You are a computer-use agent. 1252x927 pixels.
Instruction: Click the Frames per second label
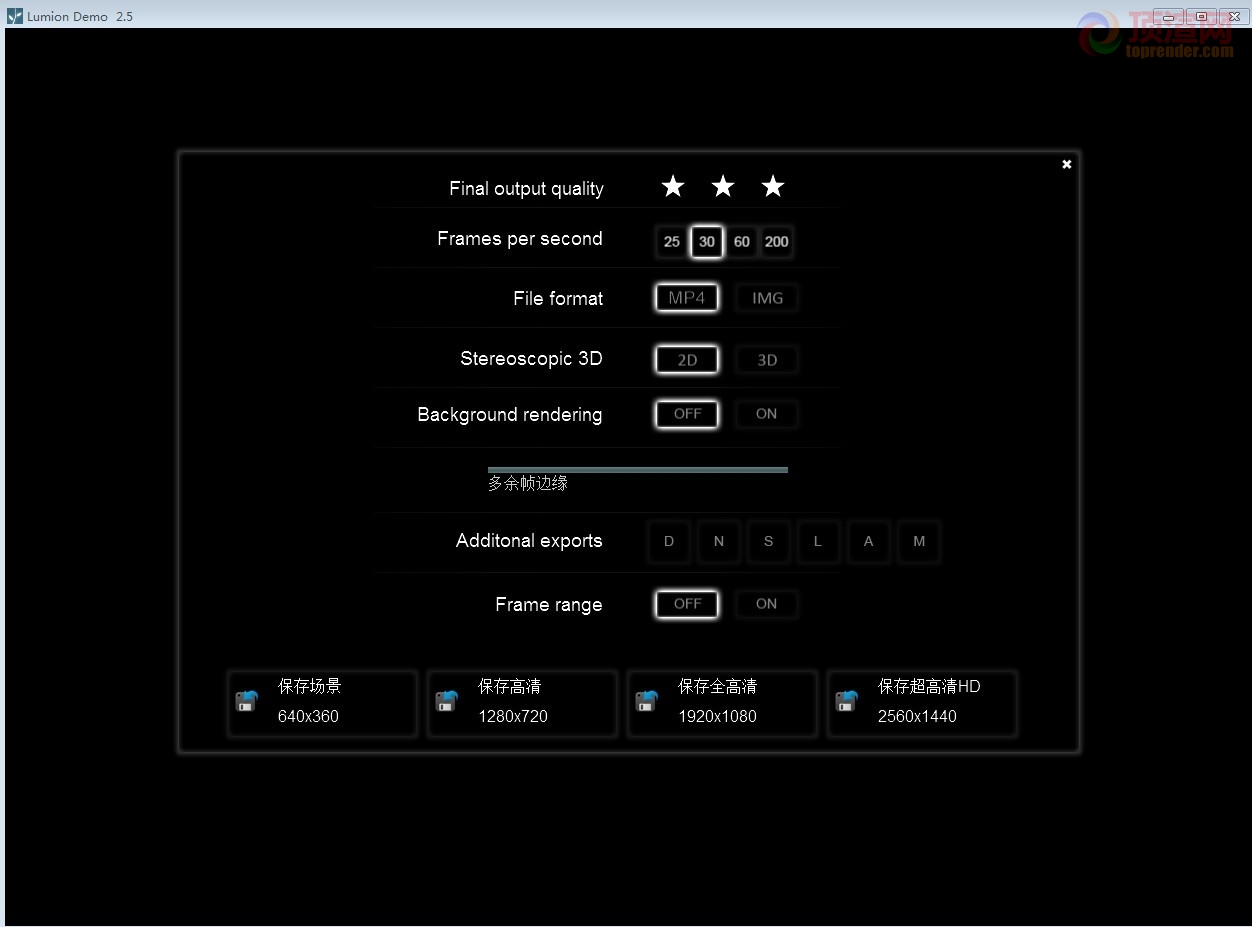(x=520, y=239)
